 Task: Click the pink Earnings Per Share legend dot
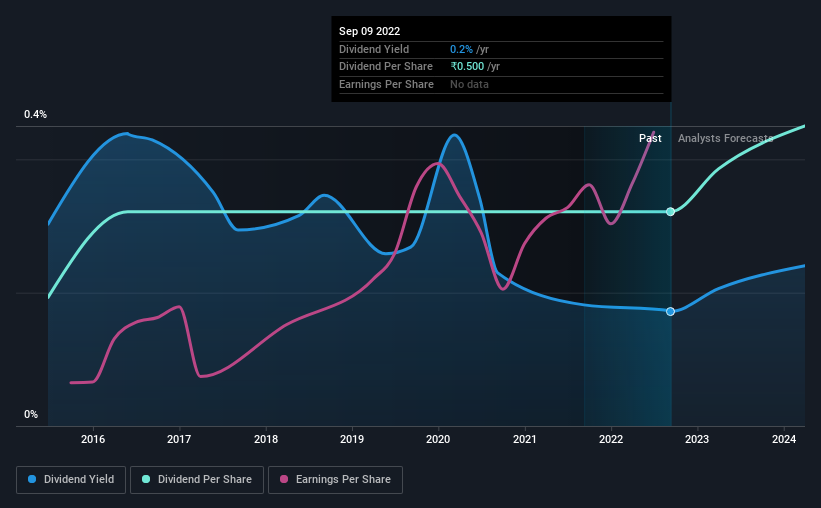pos(284,479)
